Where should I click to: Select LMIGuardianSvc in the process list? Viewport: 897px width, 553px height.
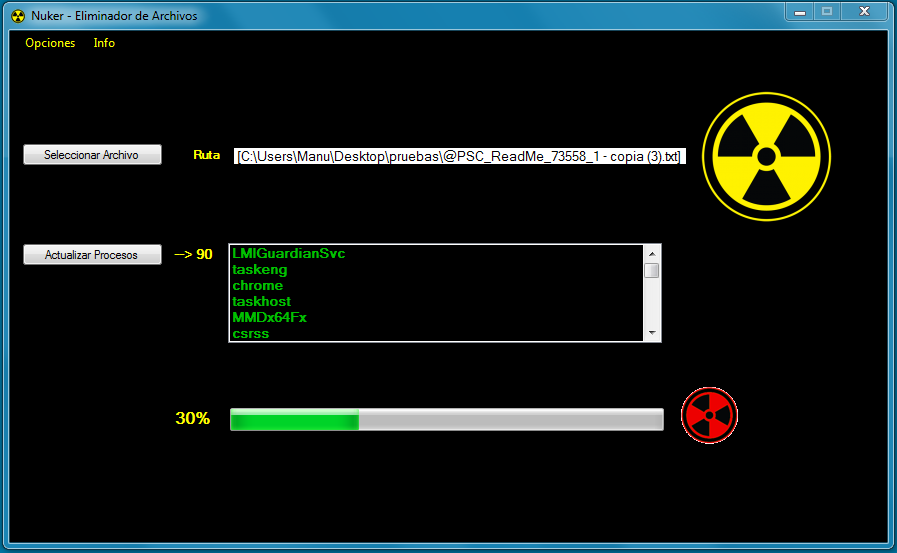436,253
